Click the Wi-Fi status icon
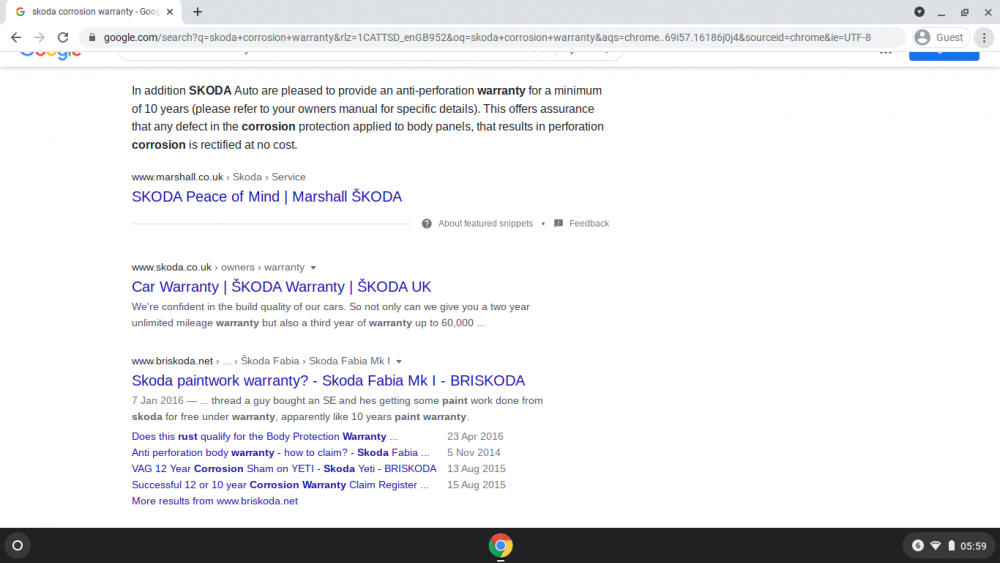Screen dimensions: 1000x563 [x=936, y=546]
